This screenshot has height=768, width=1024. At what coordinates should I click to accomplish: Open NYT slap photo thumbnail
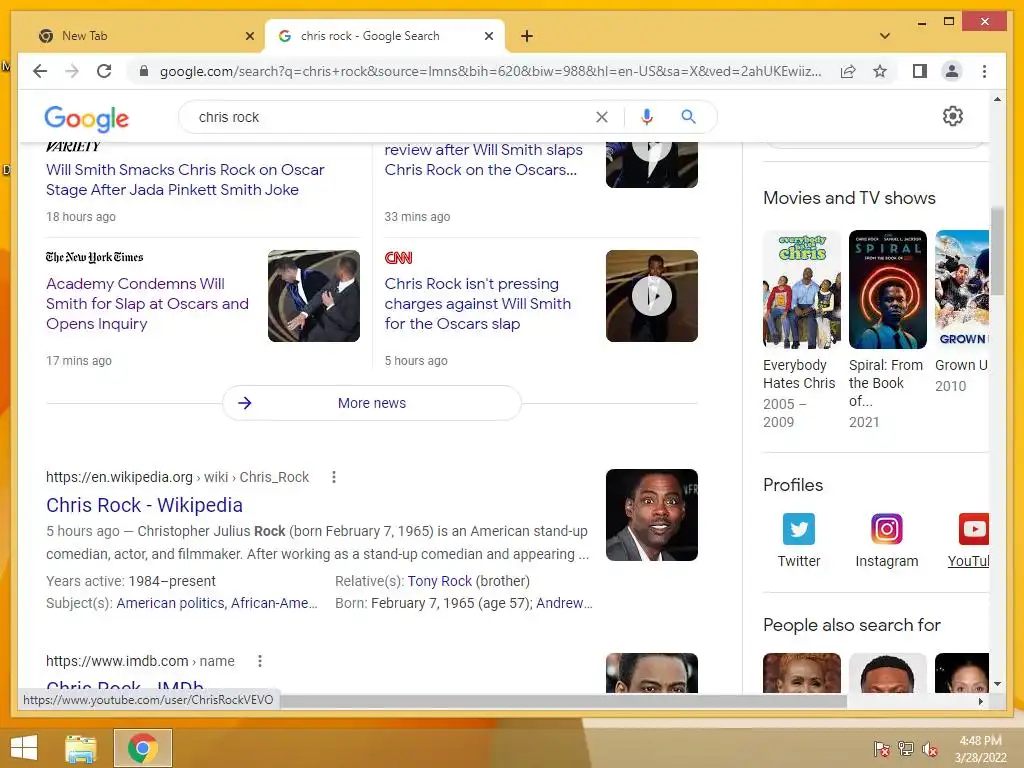click(x=313, y=296)
